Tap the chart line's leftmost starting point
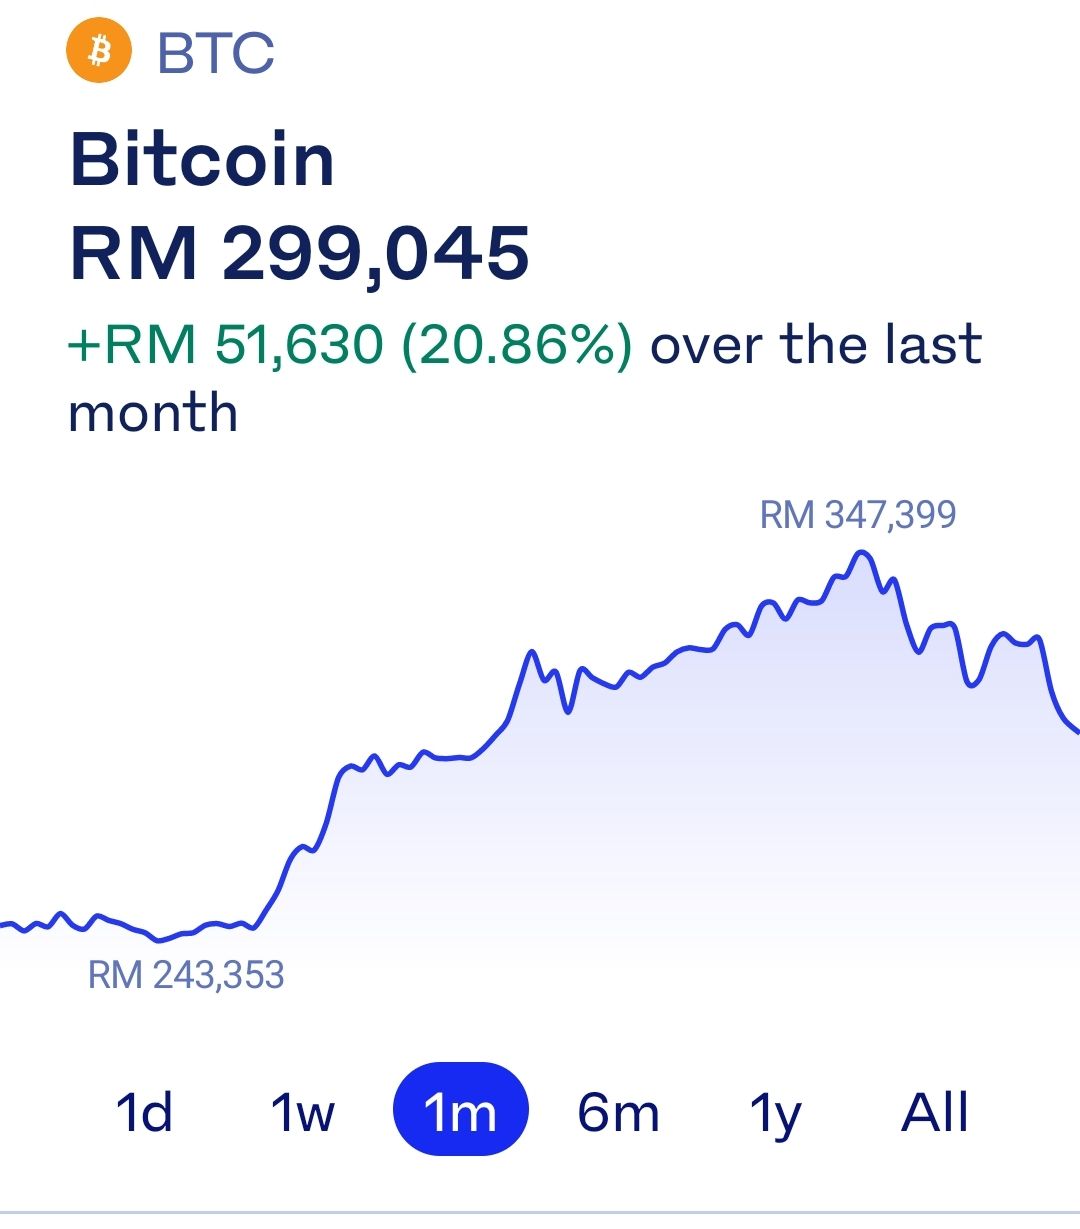Viewport: 1080px width, 1229px height. 4,925
